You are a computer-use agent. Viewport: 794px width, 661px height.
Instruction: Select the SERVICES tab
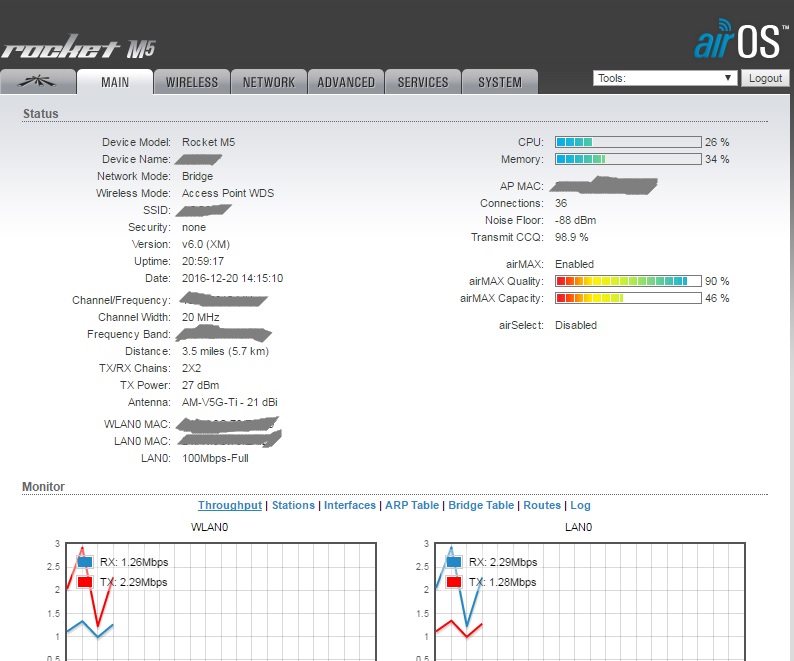423,82
